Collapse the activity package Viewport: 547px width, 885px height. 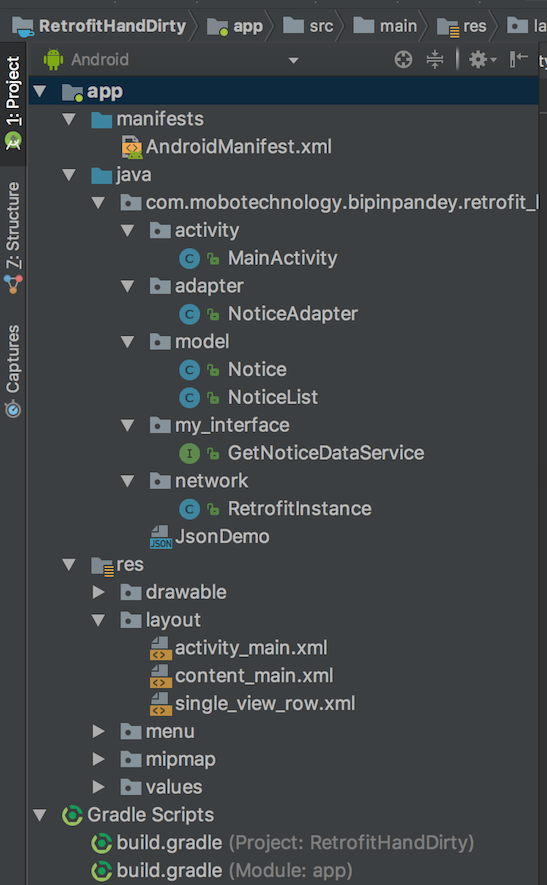click(x=128, y=230)
